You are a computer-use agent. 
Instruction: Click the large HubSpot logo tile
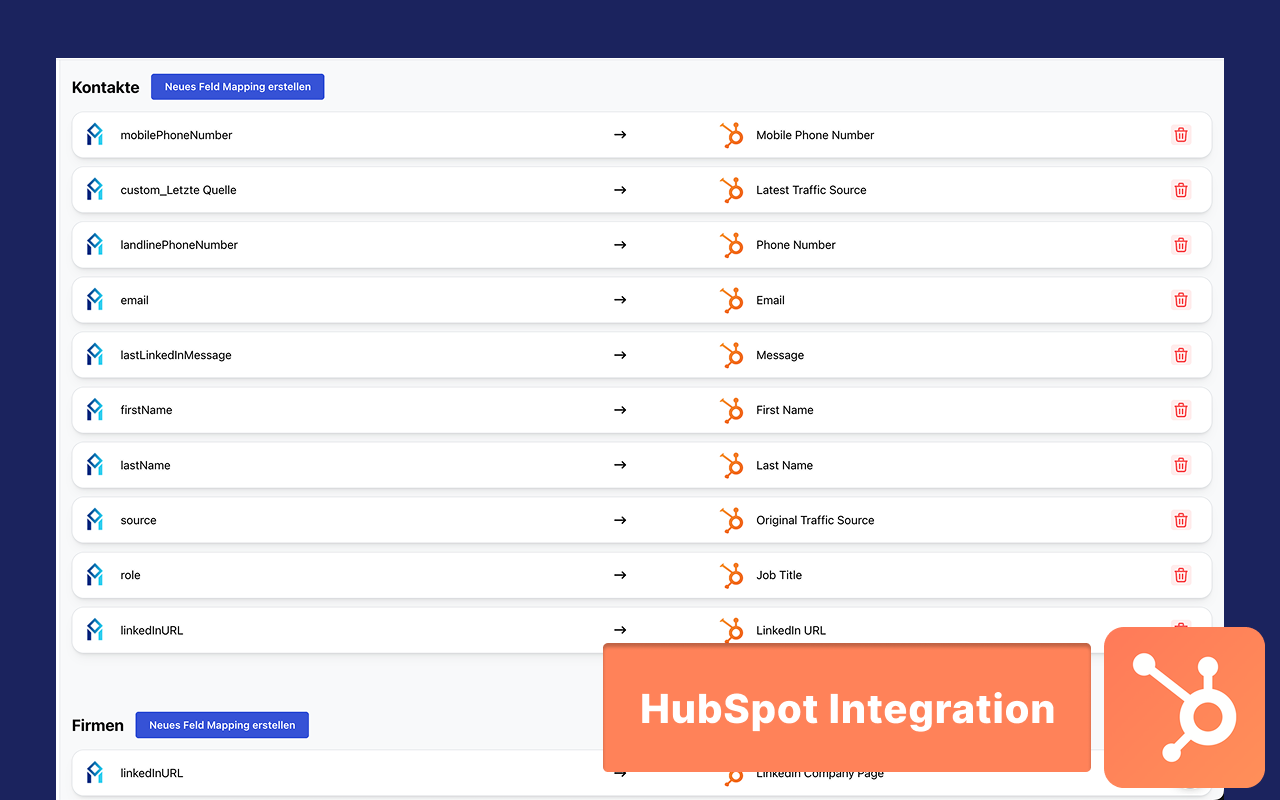click(1184, 708)
